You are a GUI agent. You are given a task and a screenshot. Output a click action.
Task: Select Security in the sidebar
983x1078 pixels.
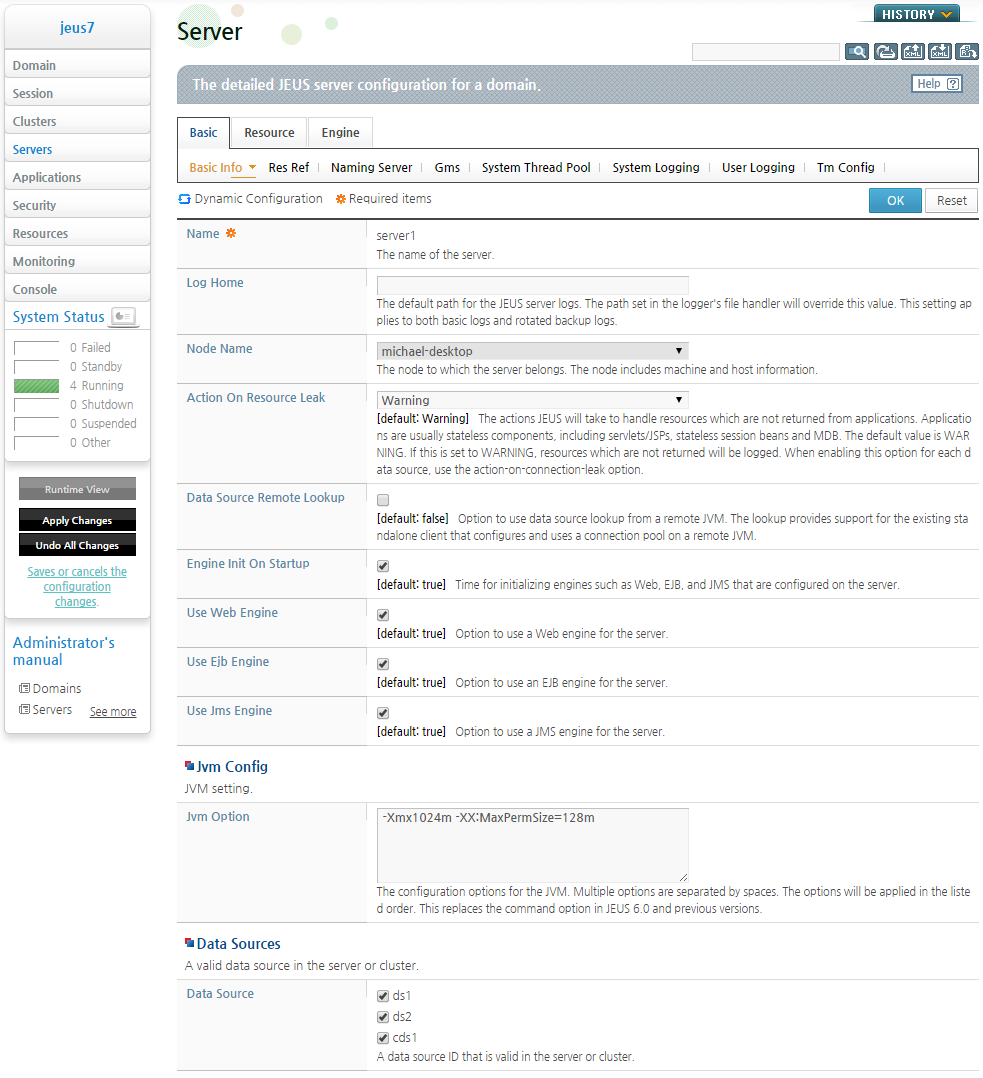77,206
